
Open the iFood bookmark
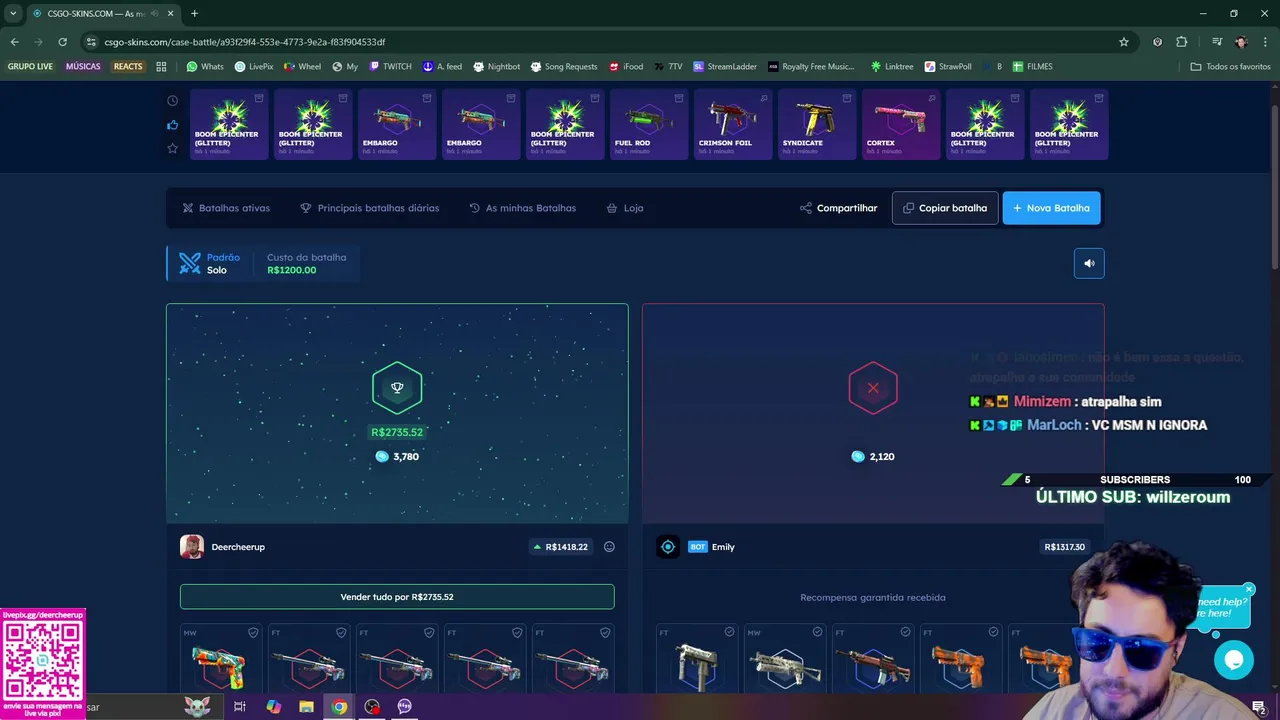coord(626,67)
